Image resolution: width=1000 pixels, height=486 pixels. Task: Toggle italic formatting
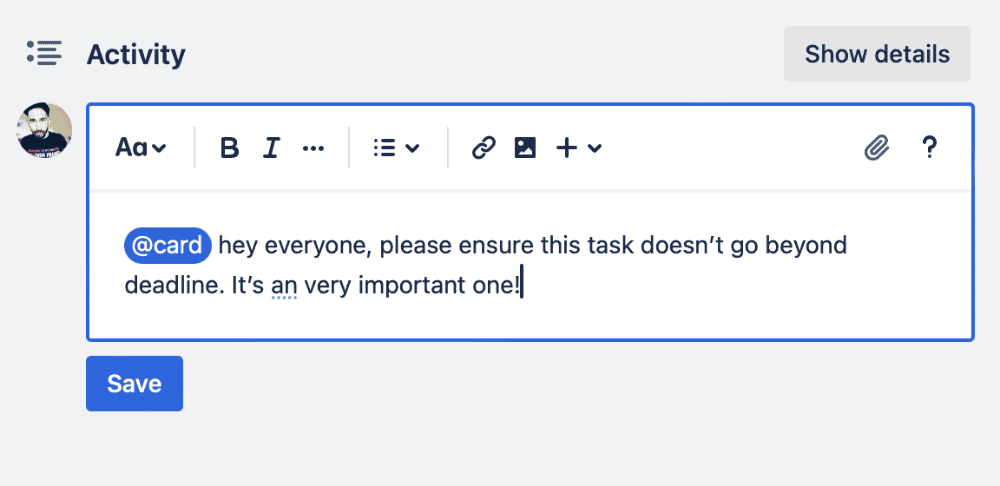[x=270, y=148]
